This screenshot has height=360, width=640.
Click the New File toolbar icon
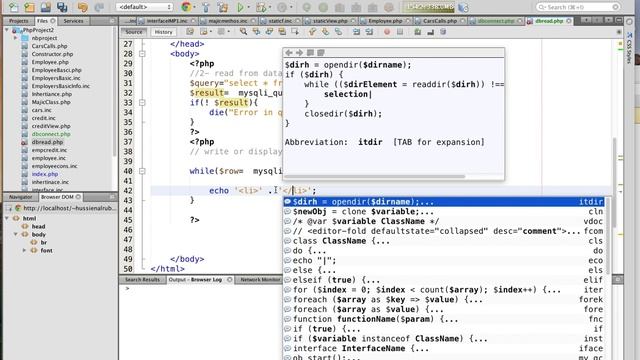coord(14,7)
